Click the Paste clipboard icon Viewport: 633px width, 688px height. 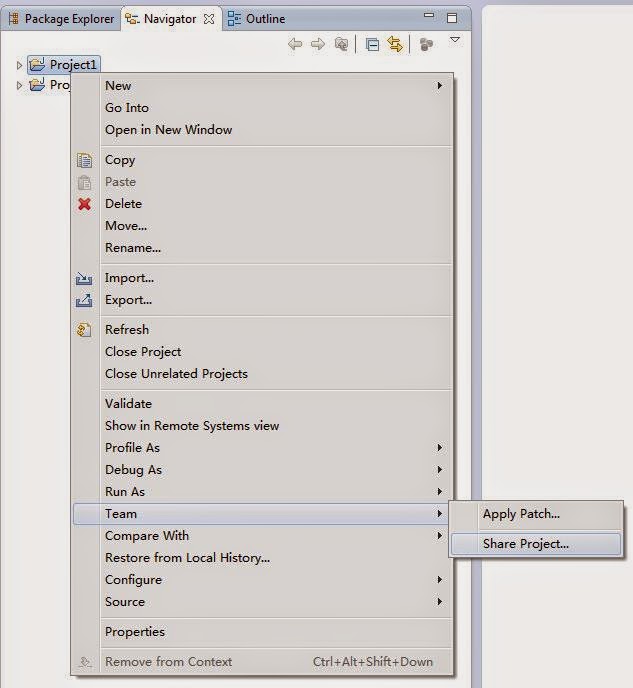[x=84, y=182]
